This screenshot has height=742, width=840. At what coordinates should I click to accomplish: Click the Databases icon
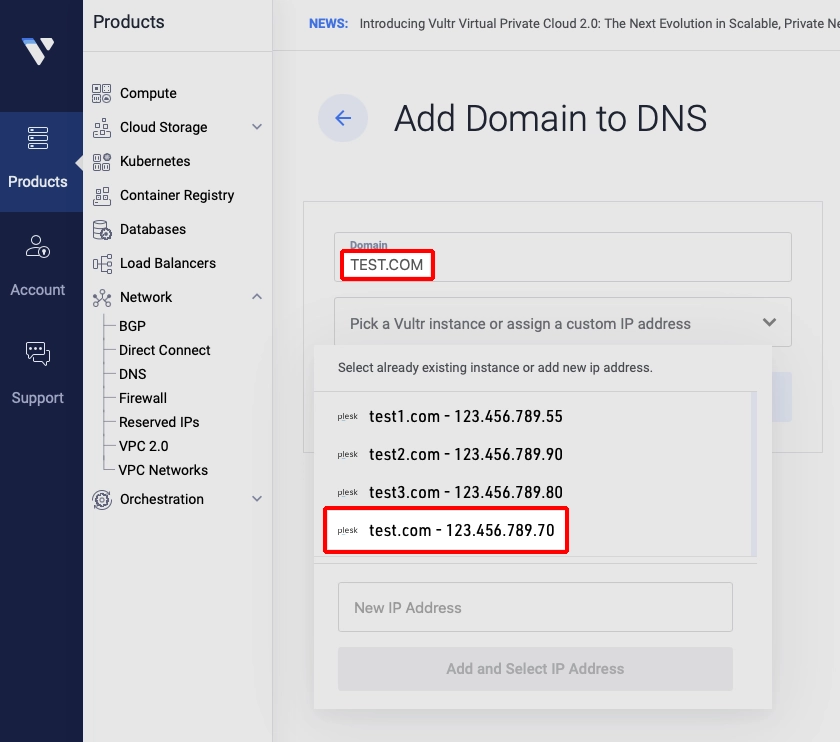102,230
